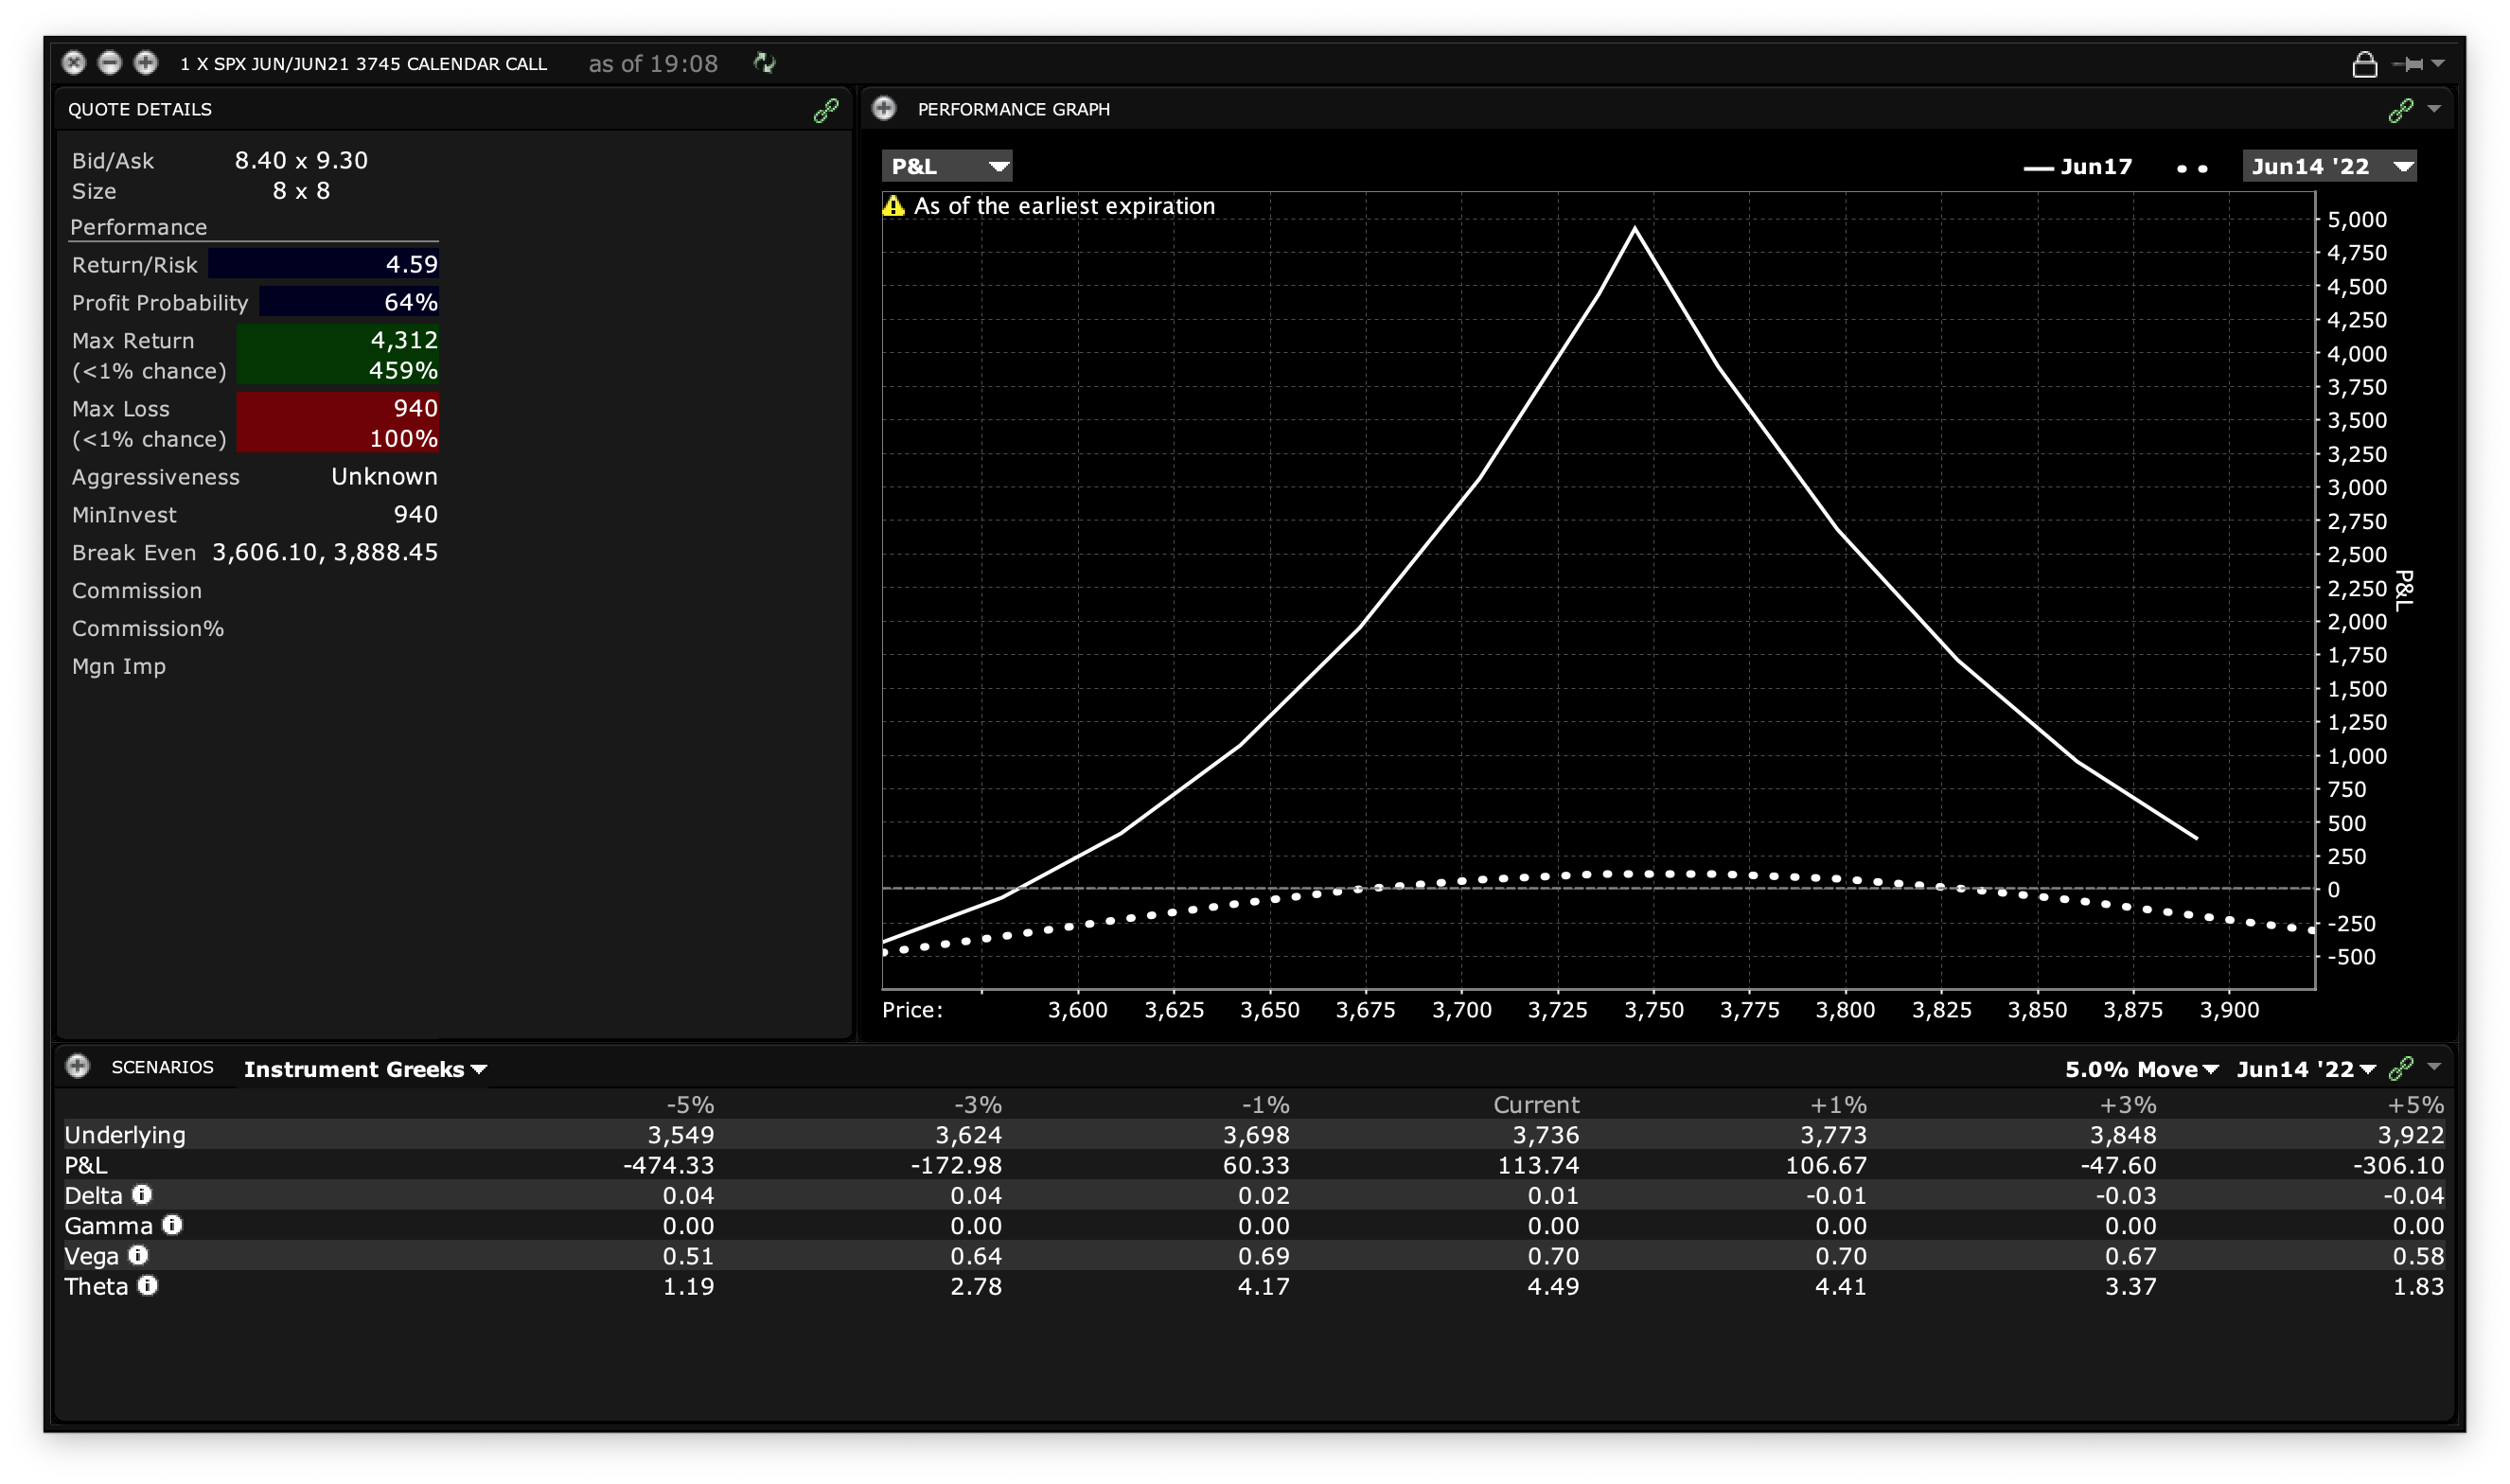2510x1484 pixels.
Task: Click the Vega info icon
Action: [x=138, y=1254]
